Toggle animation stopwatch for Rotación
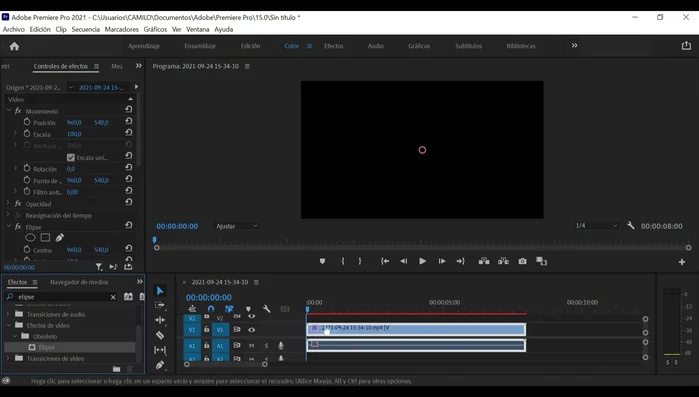Screen dimensions: 699x397 pos(27,168)
